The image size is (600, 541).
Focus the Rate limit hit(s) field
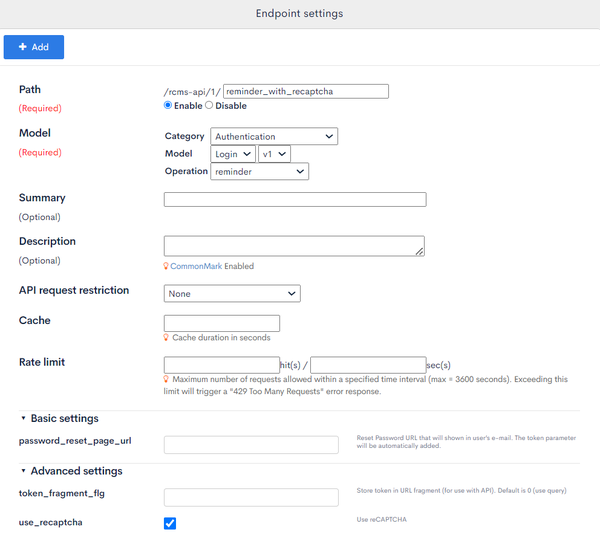[x=222, y=365]
